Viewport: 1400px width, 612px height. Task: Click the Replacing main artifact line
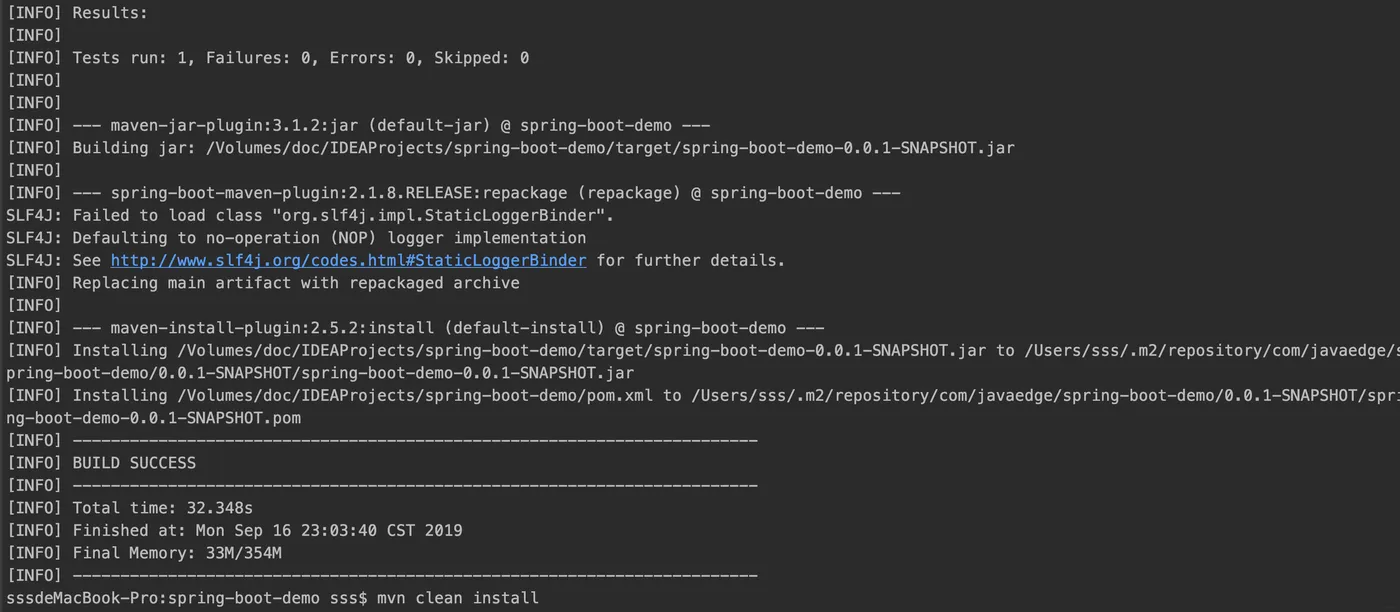pyautogui.click(x=296, y=283)
